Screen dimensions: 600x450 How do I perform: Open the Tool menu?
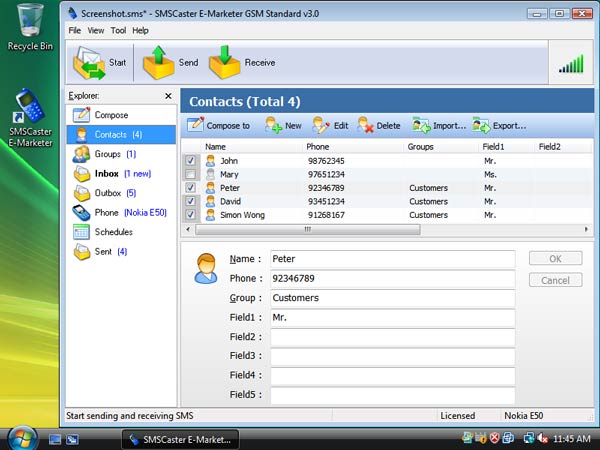click(118, 31)
